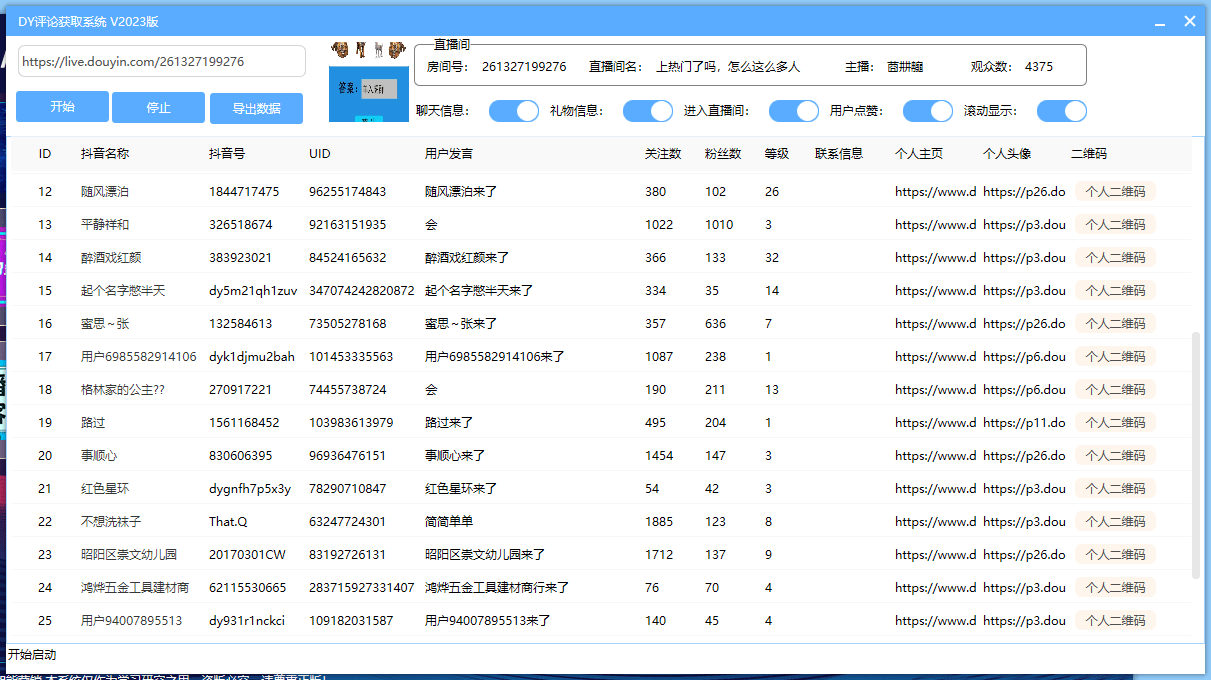Select the 抖音号 cell That.Q
This screenshot has width=1211, height=680.
click(228, 521)
